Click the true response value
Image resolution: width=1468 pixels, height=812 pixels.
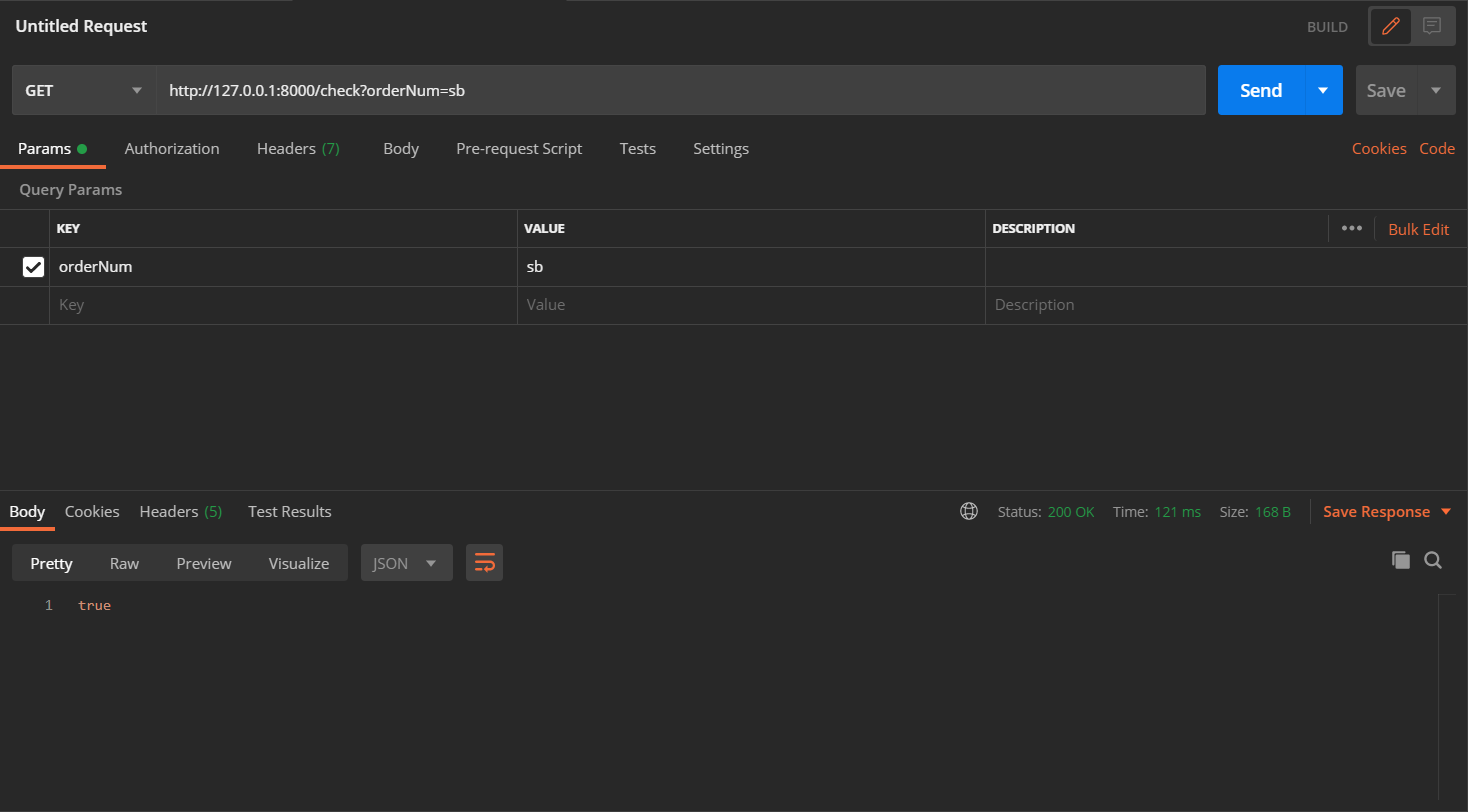(x=94, y=605)
